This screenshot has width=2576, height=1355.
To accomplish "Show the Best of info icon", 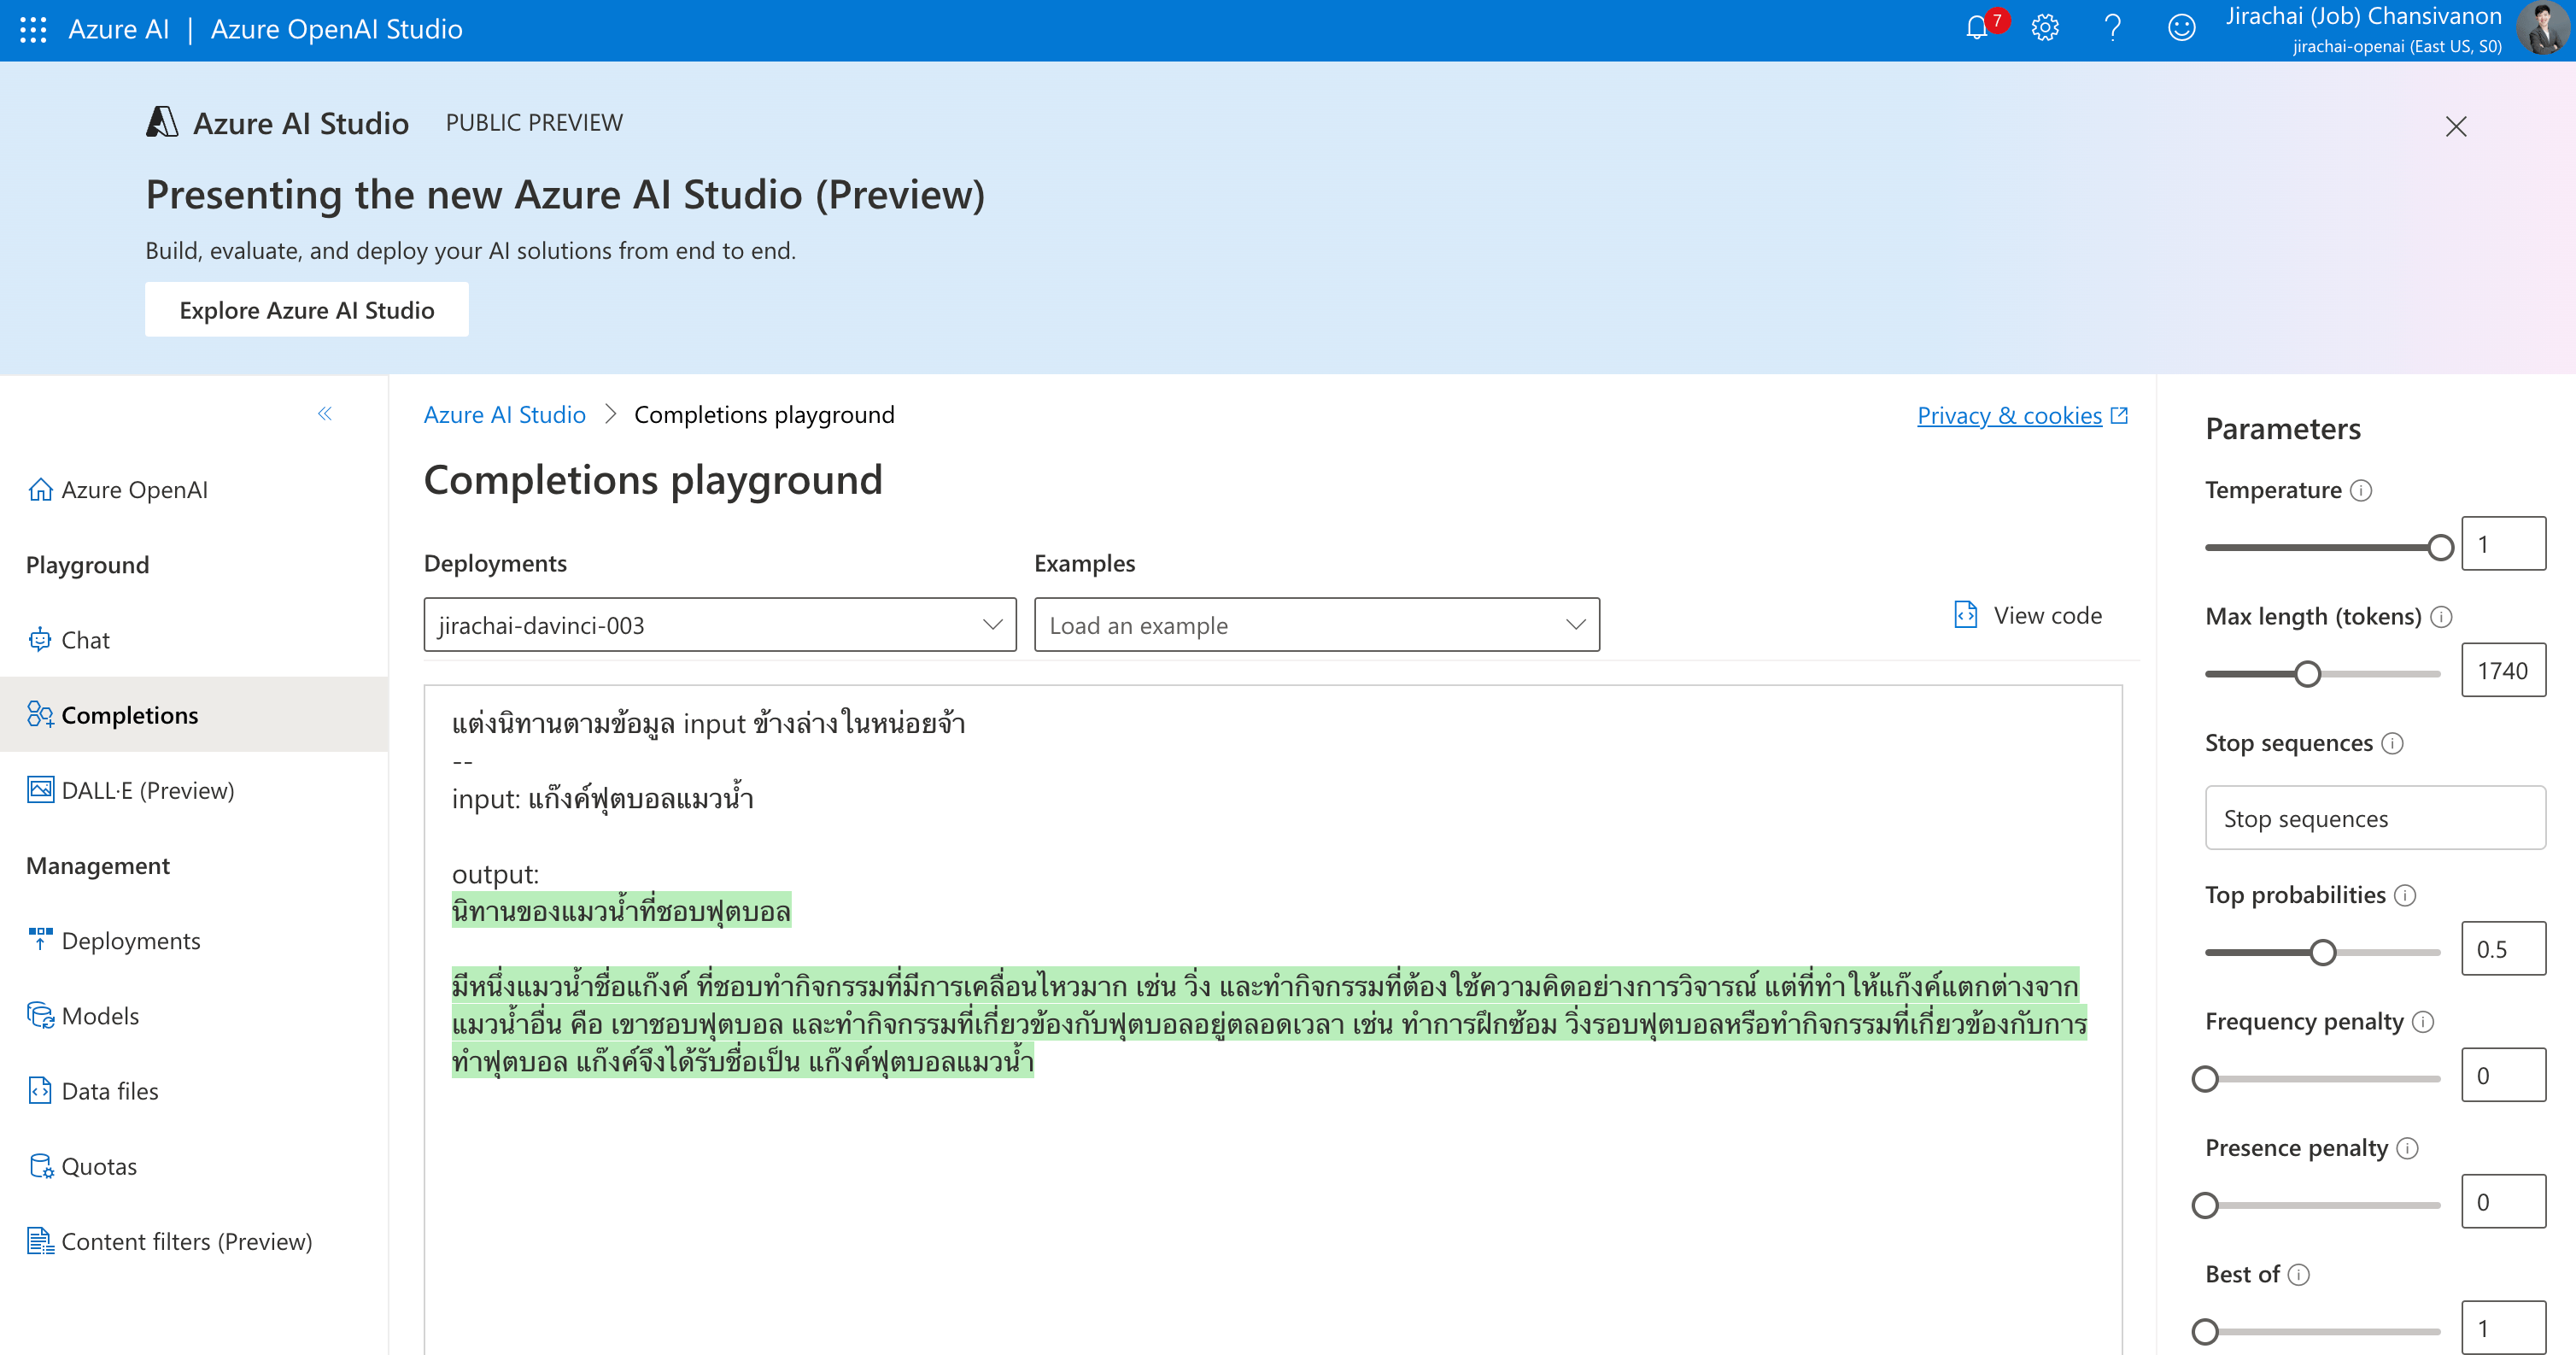I will [2298, 1274].
